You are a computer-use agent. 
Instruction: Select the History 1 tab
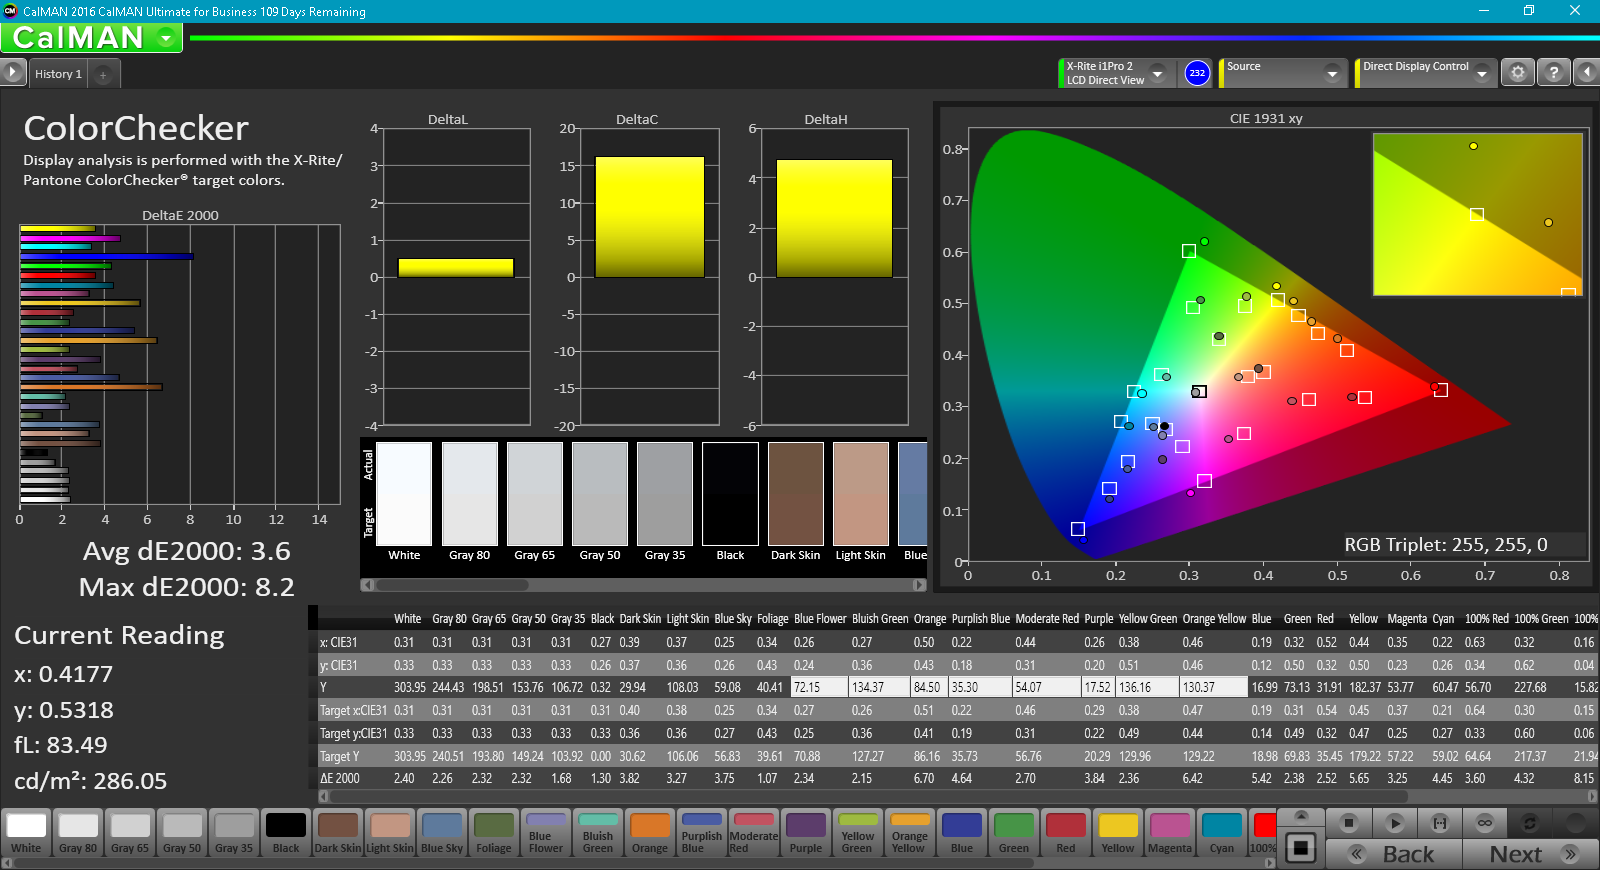pyautogui.click(x=58, y=74)
